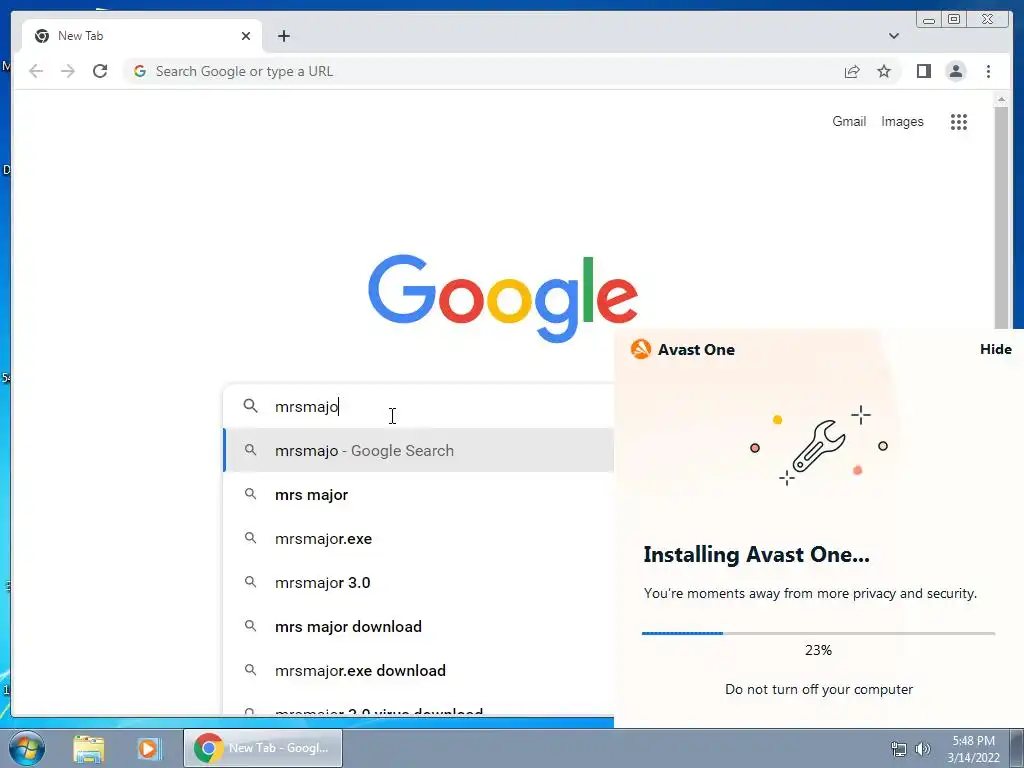The image size is (1024, 768).
Task: Open the Windows Start menu
Action: [26, 748]
